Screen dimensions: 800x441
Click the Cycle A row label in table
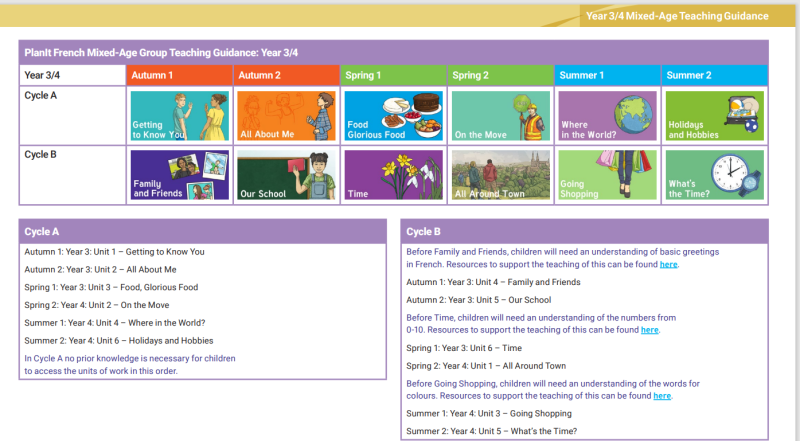[41, 95]
